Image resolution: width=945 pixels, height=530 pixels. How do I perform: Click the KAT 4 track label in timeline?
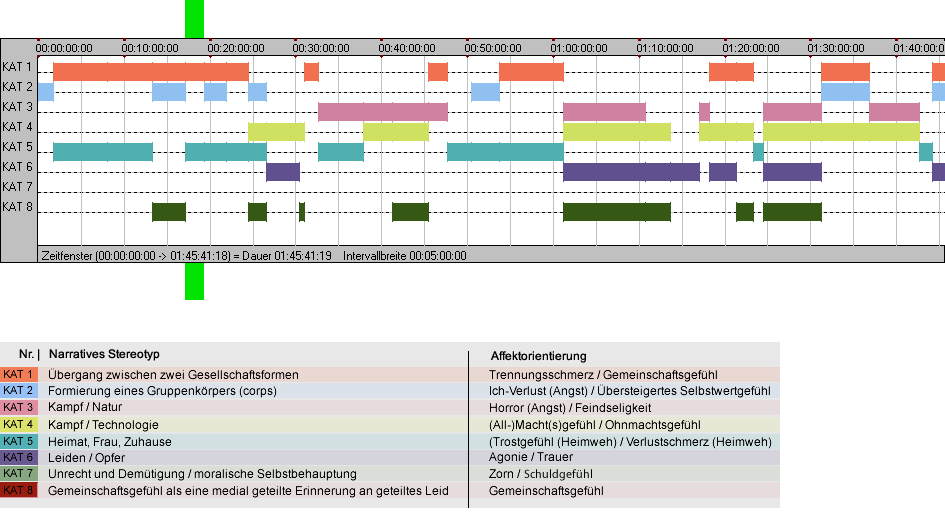(x=17, y=127)
